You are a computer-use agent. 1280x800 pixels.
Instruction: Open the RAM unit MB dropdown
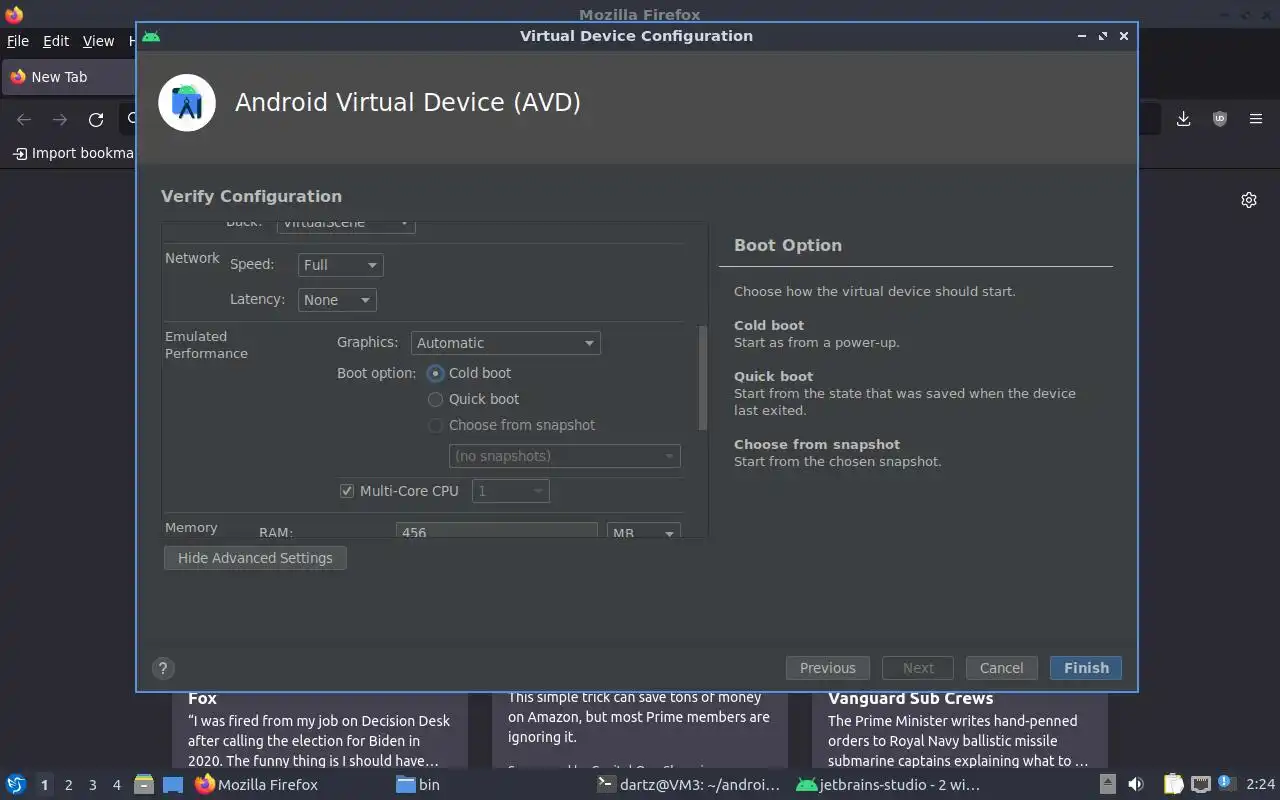pyautogui.click(x=643, y=531)
